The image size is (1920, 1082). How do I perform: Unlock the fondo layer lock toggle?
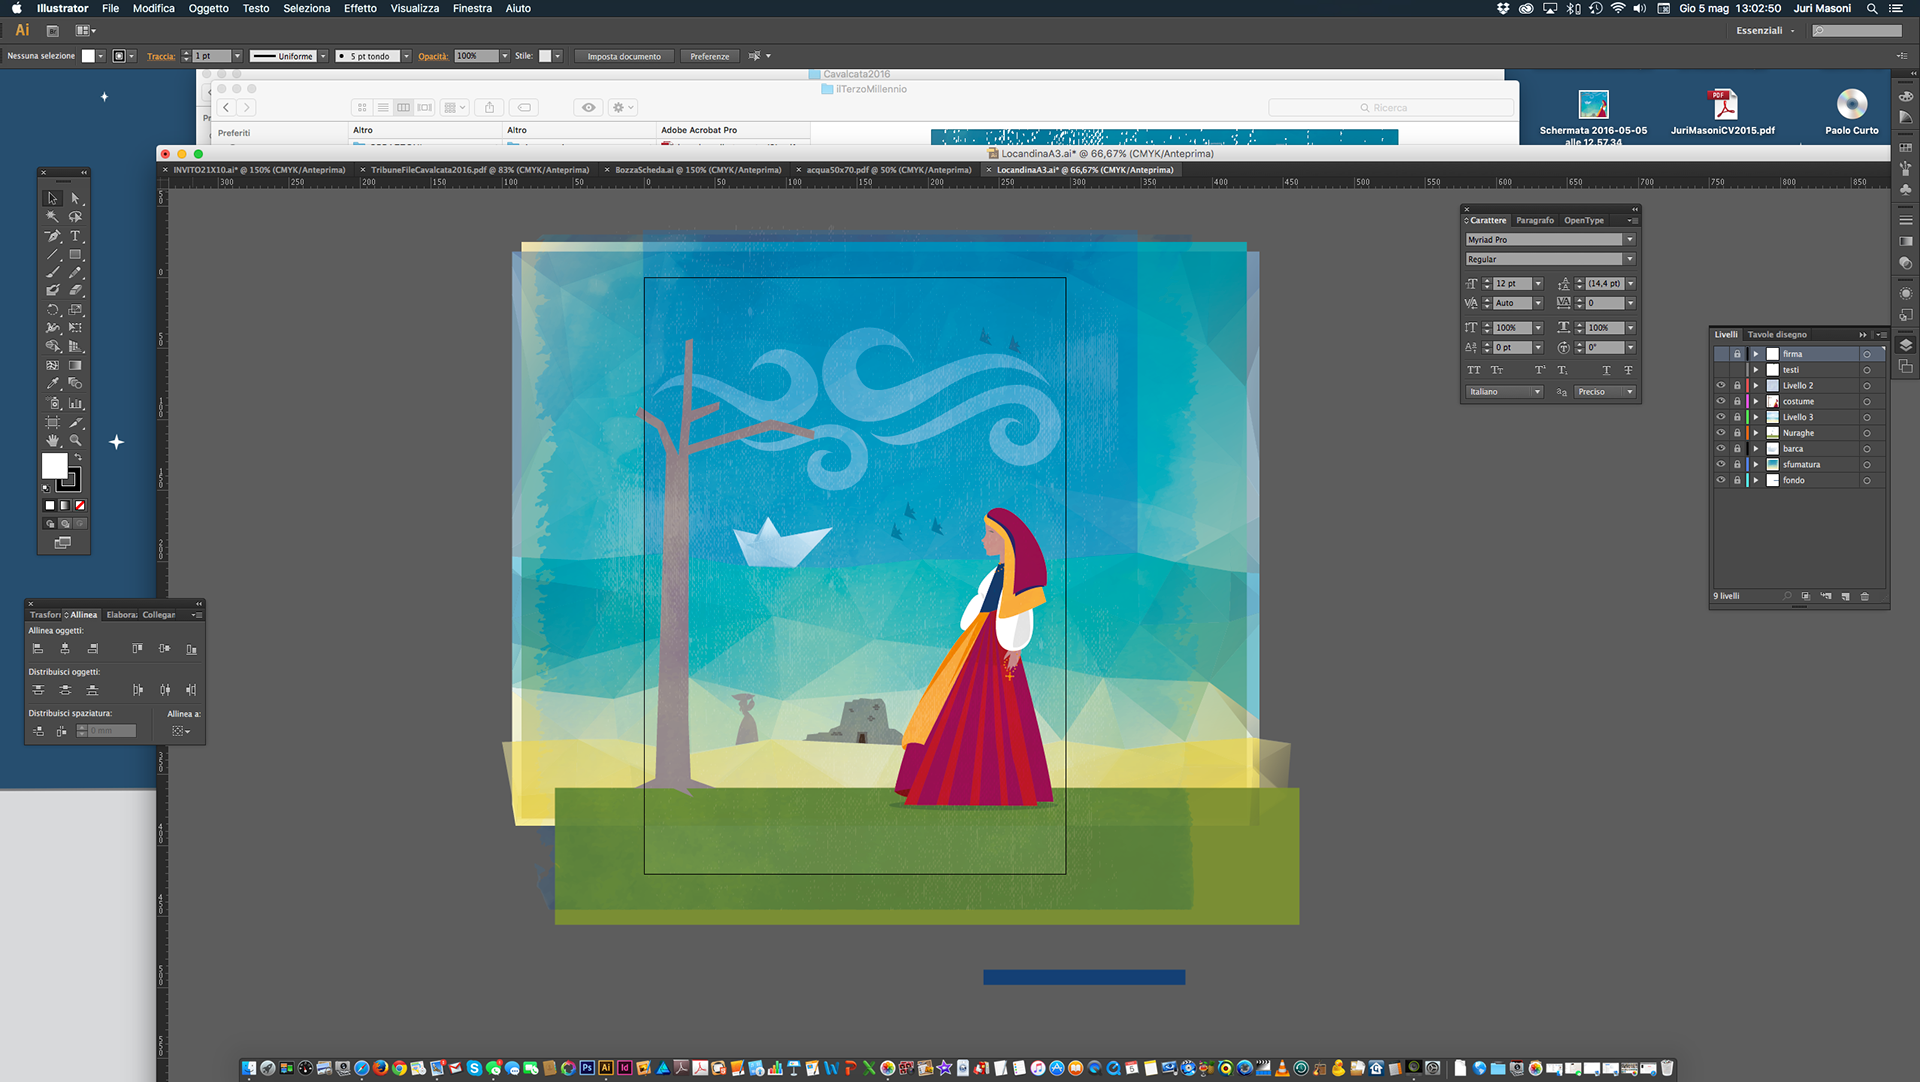pos(1737,481)
